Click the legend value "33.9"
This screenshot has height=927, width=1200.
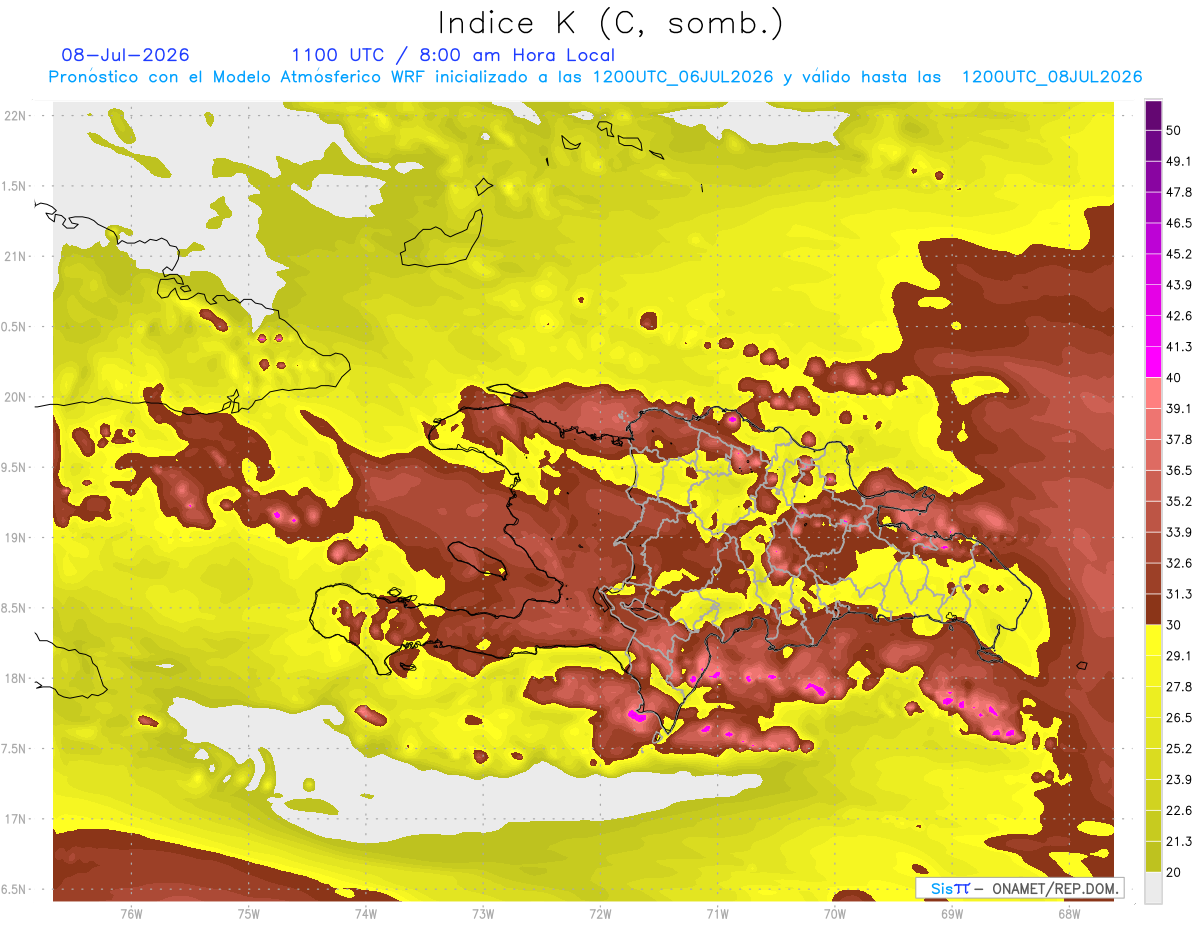[x=1178, y=532]
